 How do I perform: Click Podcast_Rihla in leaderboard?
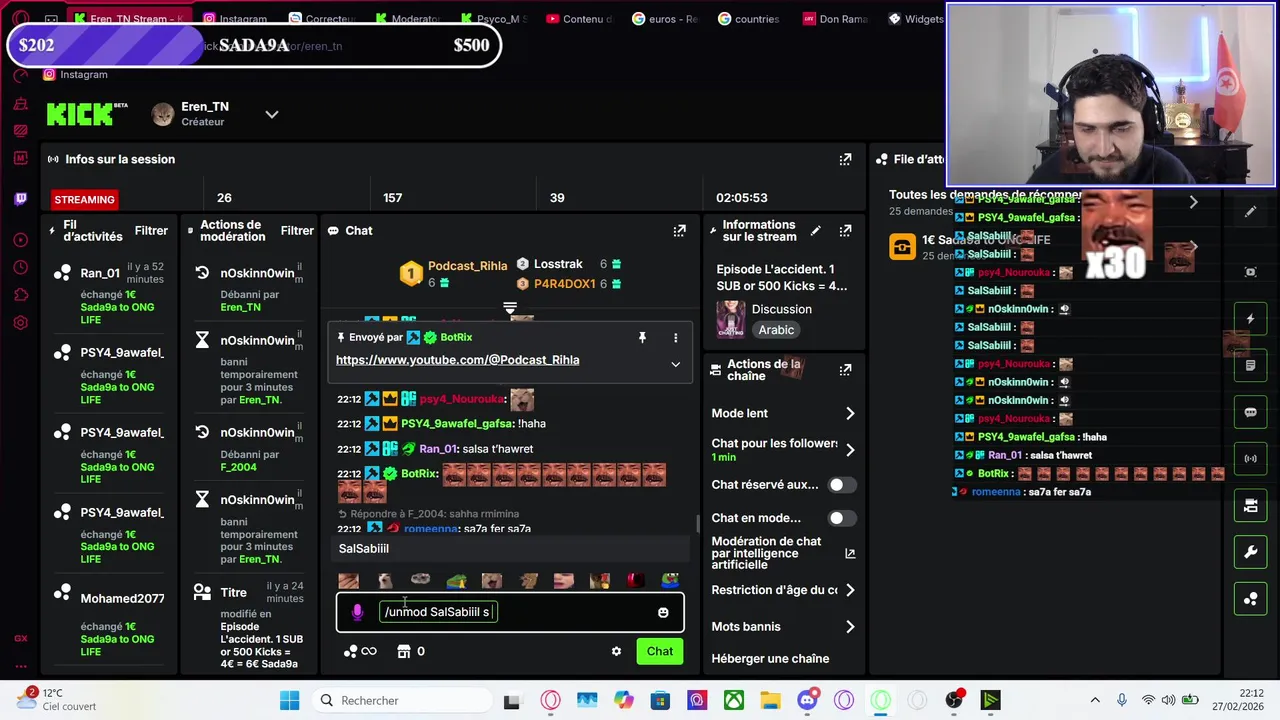click(467, 266)
